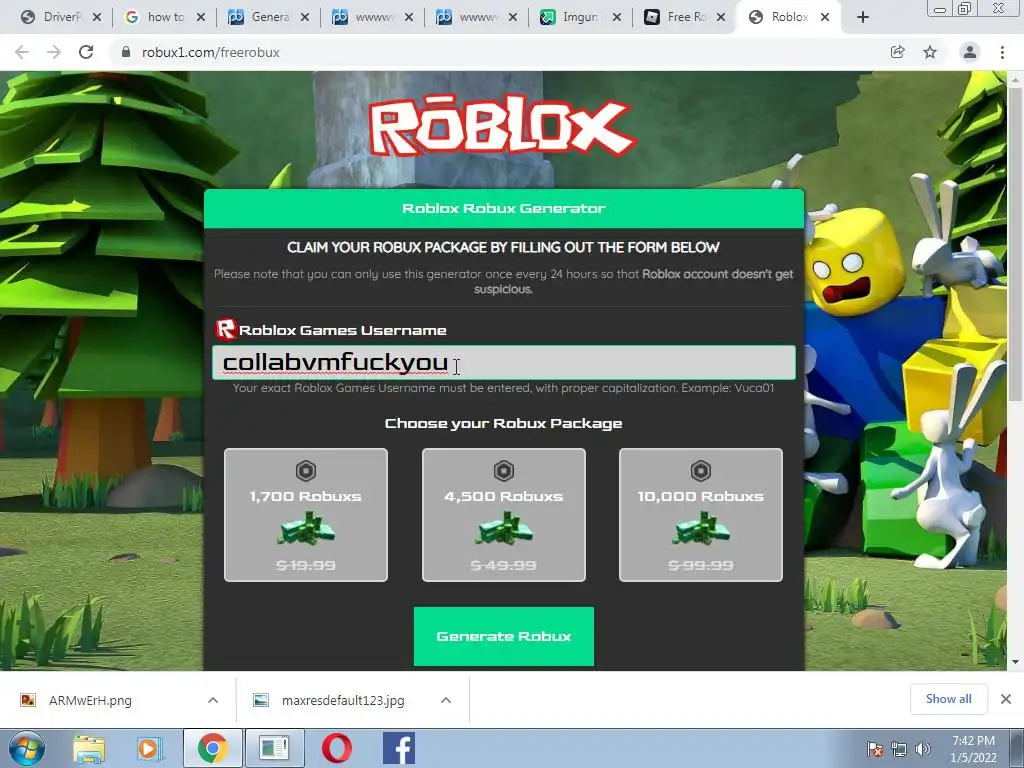Select the 1,700 Robuxs package
This screenshot has width=1024, height=768.
click(x=306, y=515)
